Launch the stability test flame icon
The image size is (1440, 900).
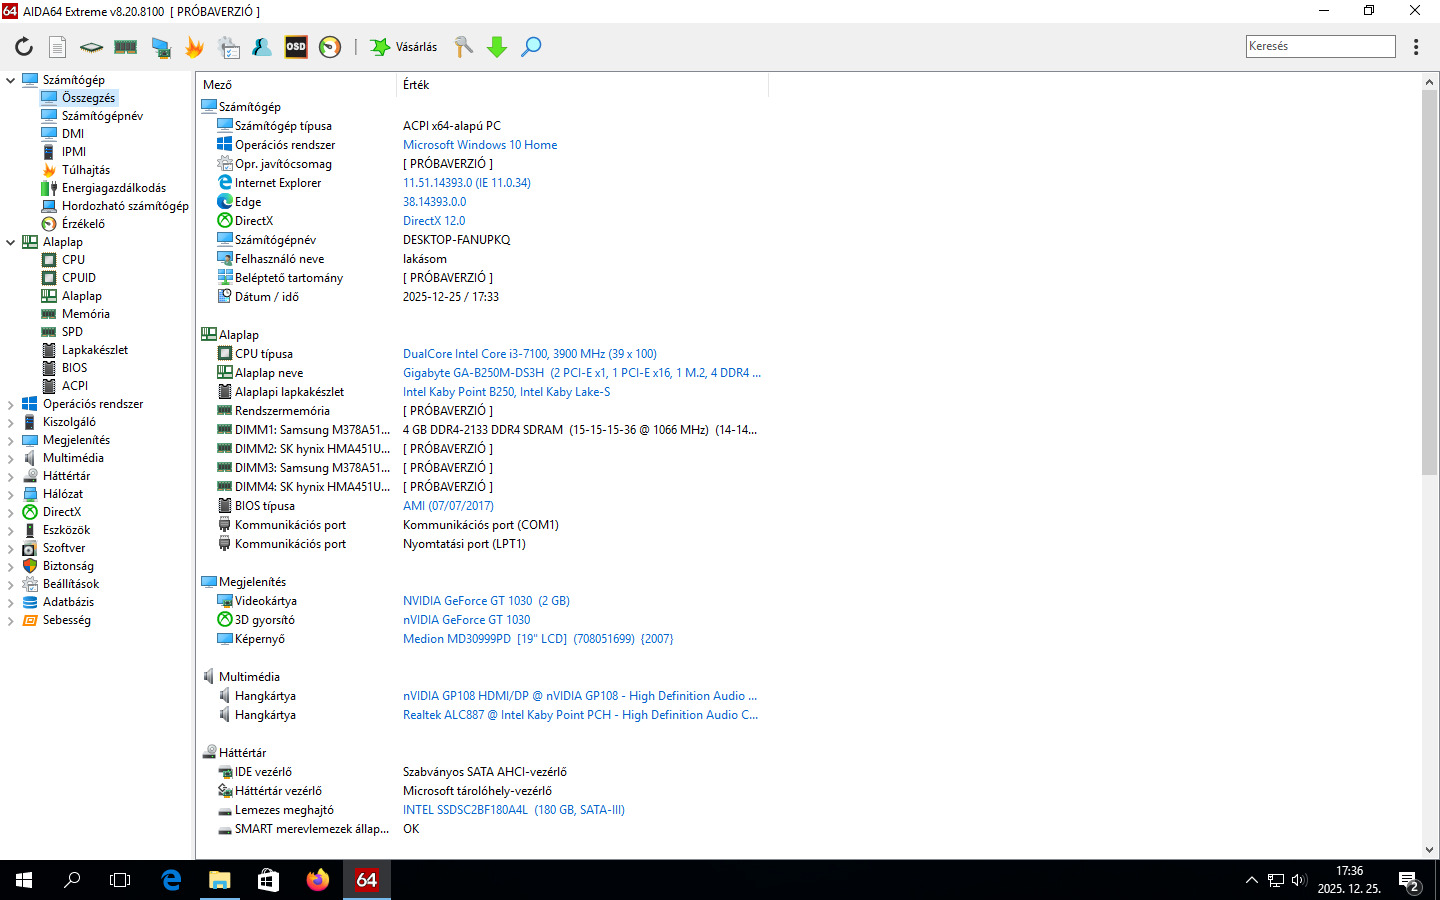coord(194,47)
